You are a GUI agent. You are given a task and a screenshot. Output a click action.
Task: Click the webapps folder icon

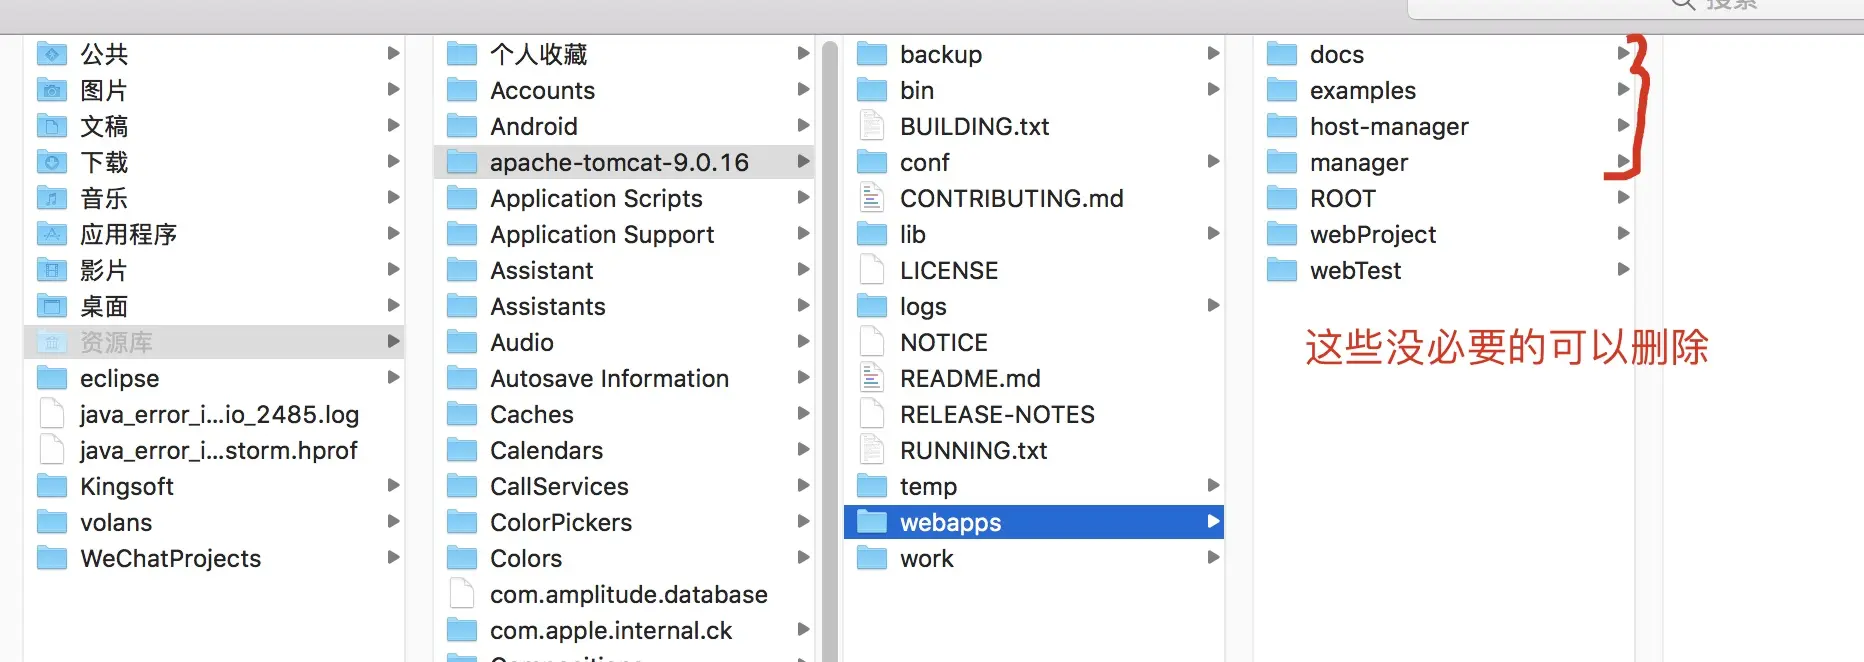(872, 522)
